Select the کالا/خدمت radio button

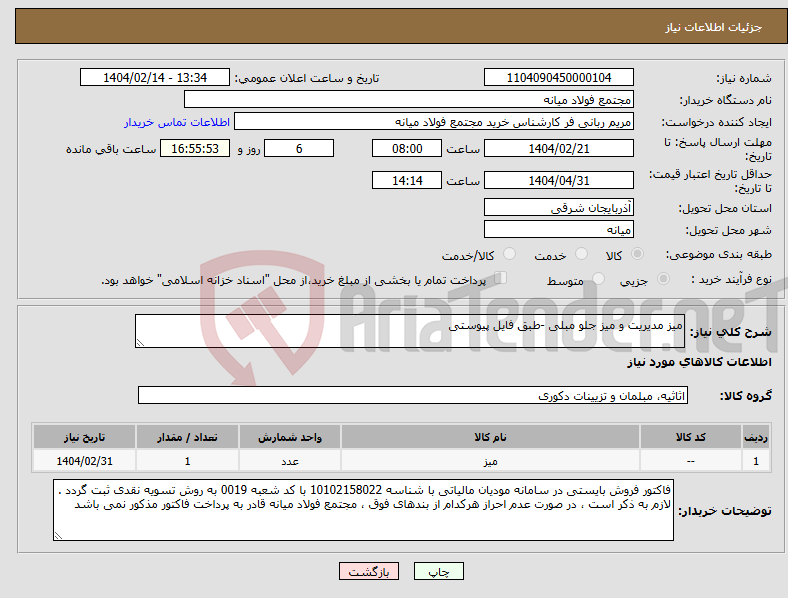click(x=510, y=254)
